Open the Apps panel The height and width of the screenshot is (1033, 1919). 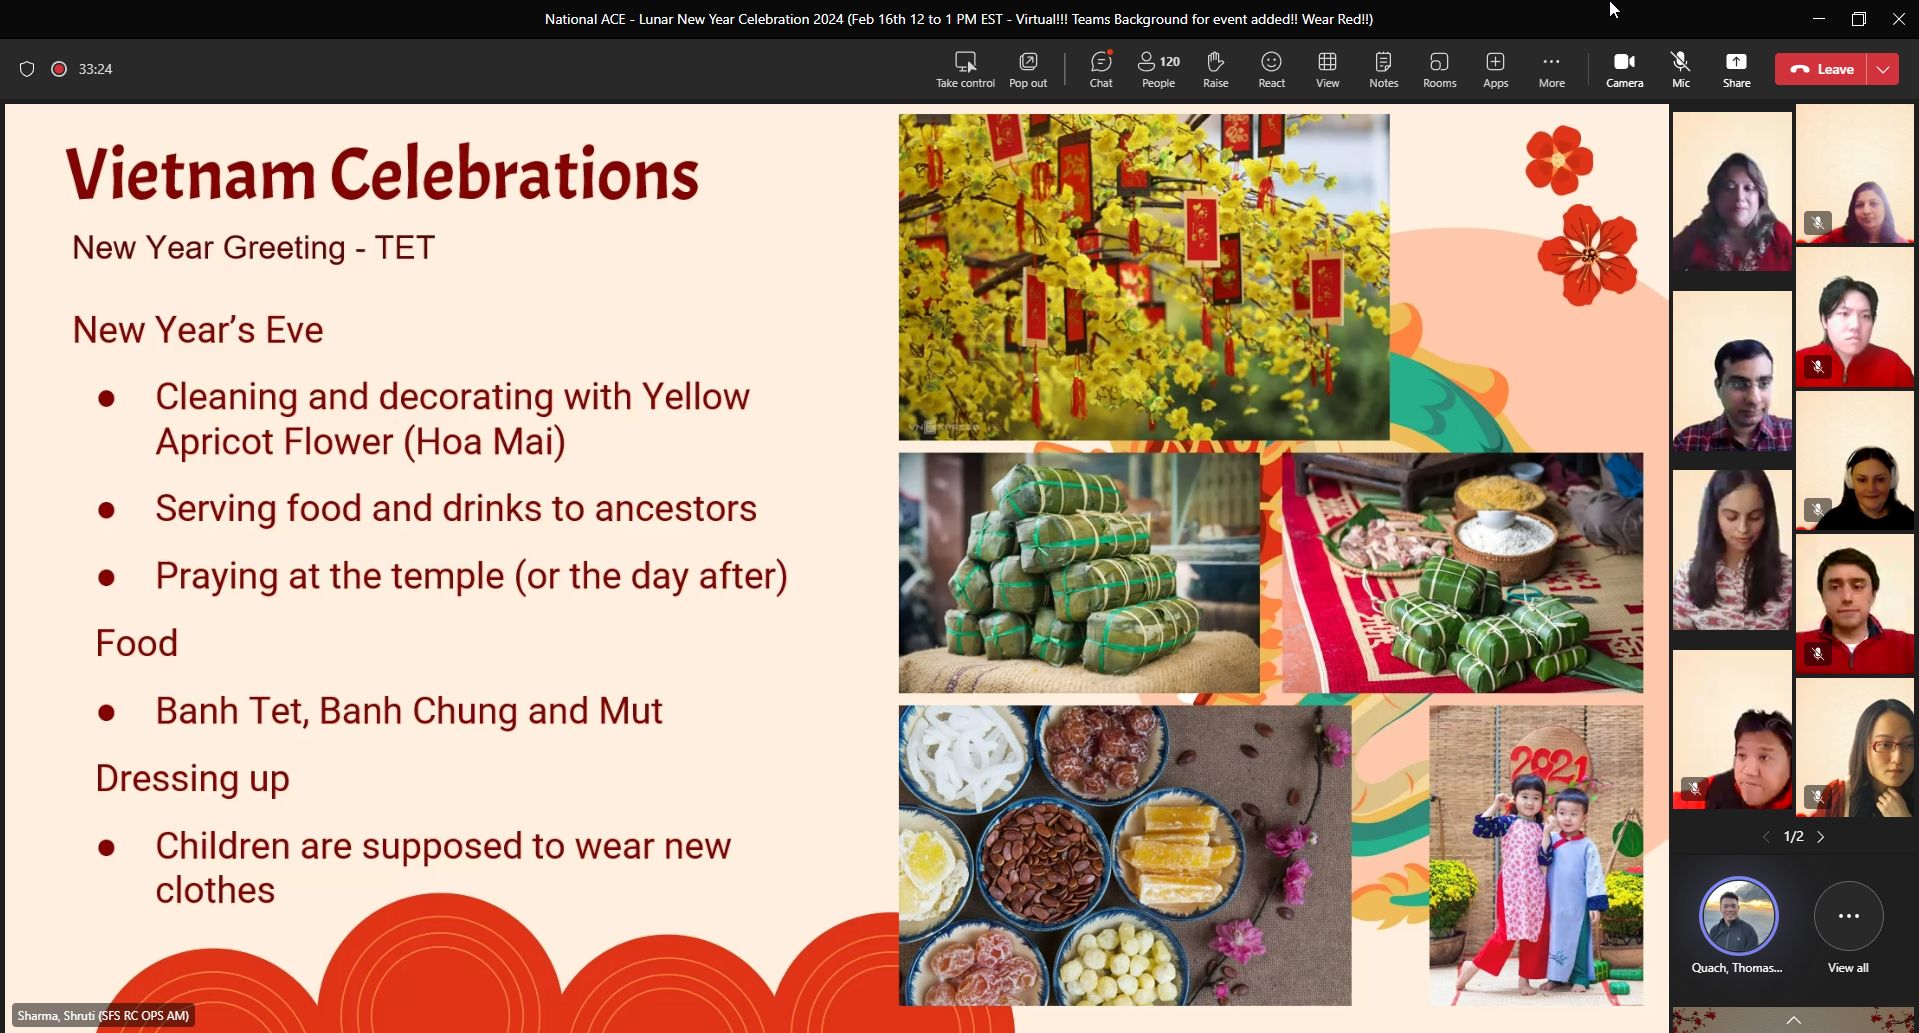pos(1496,69)
